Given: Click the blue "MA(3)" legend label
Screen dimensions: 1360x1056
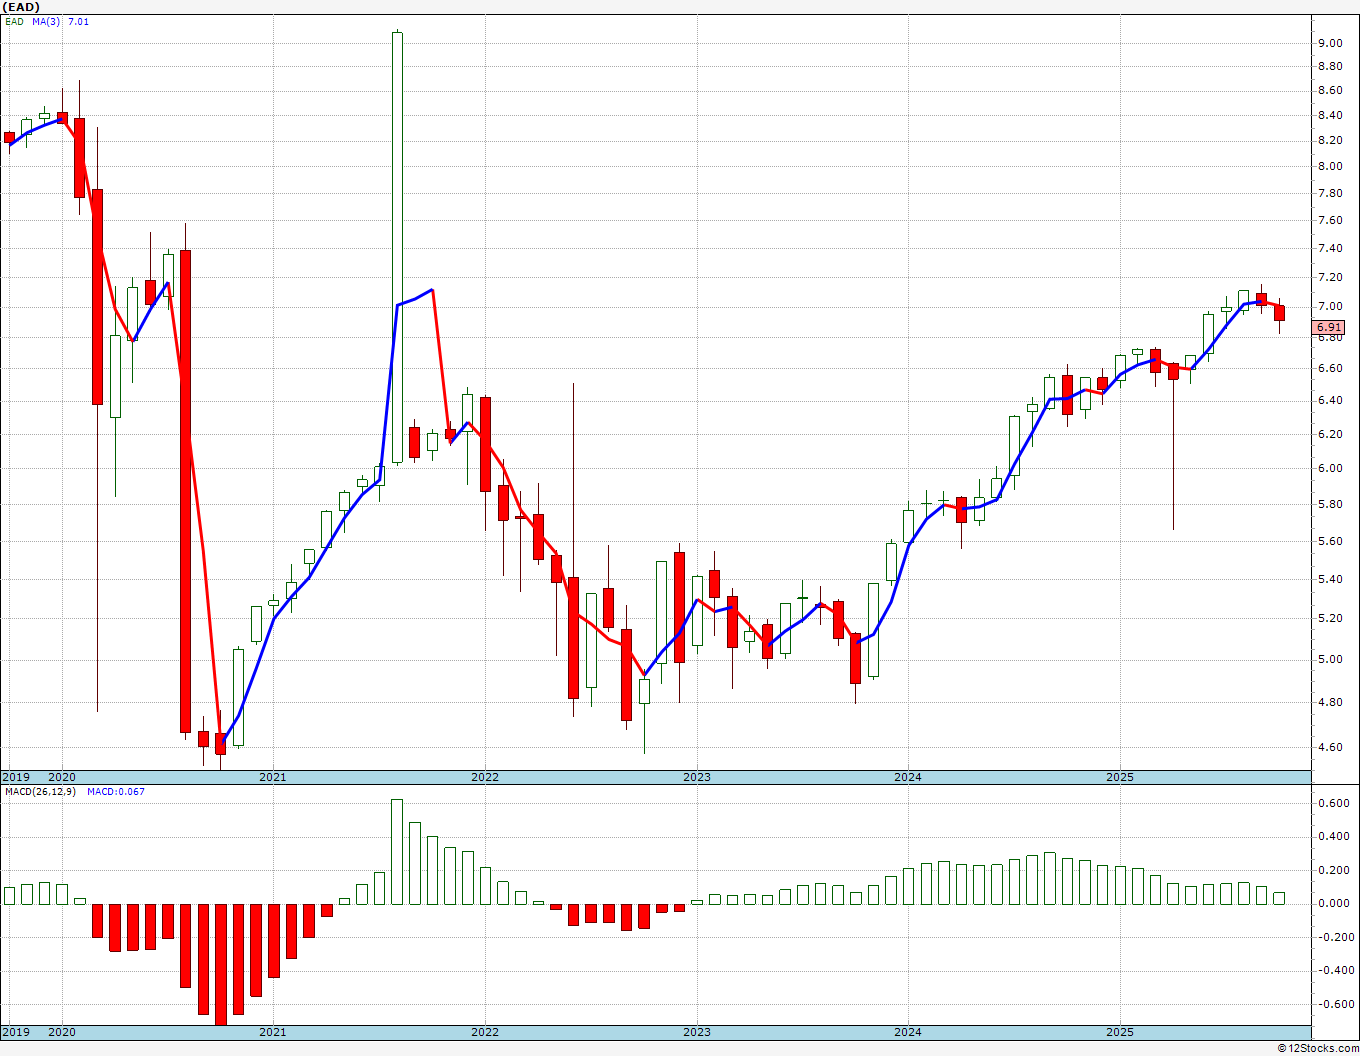Looking at the screenshot, I should 46,21.
